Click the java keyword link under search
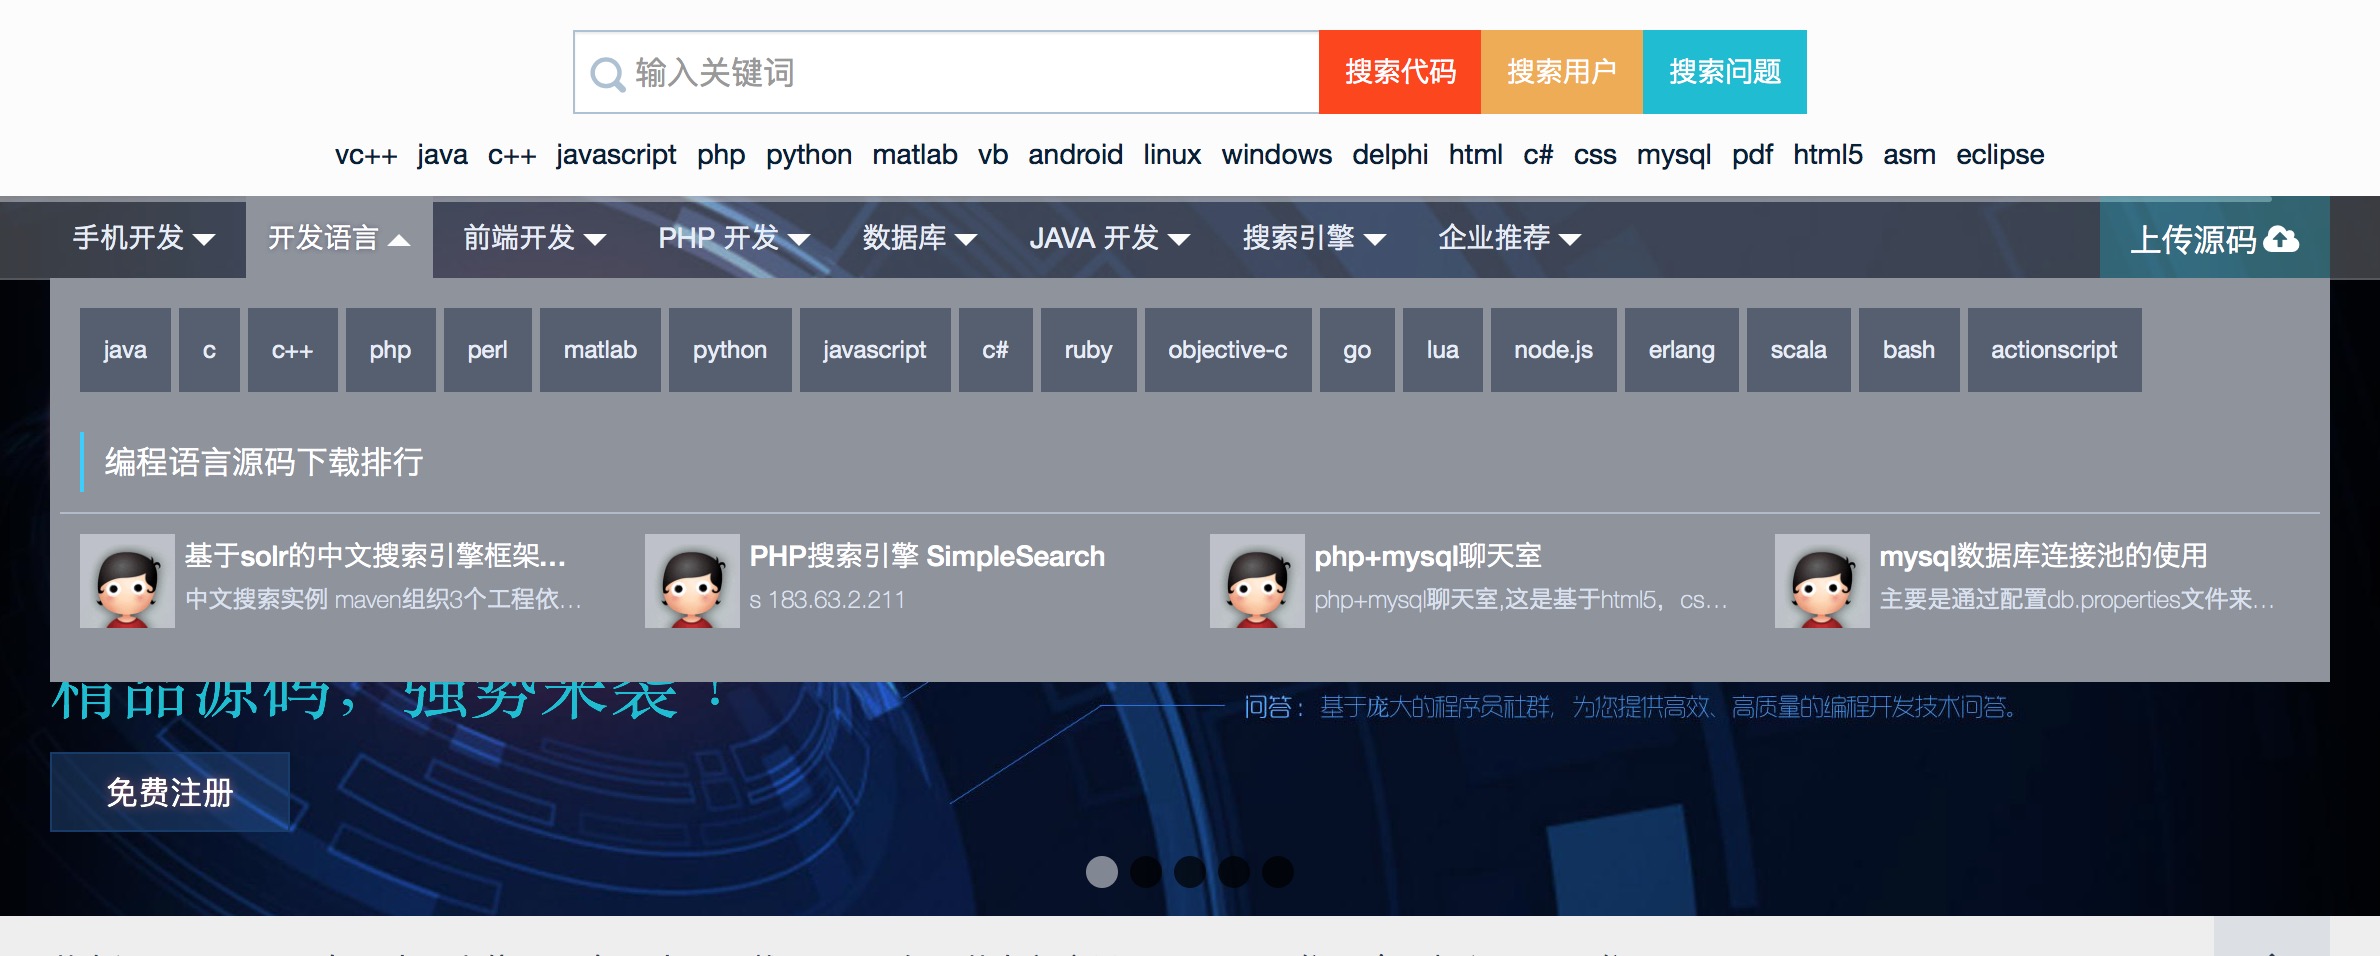Screen dimensions: 2380x956 [442, 155]
